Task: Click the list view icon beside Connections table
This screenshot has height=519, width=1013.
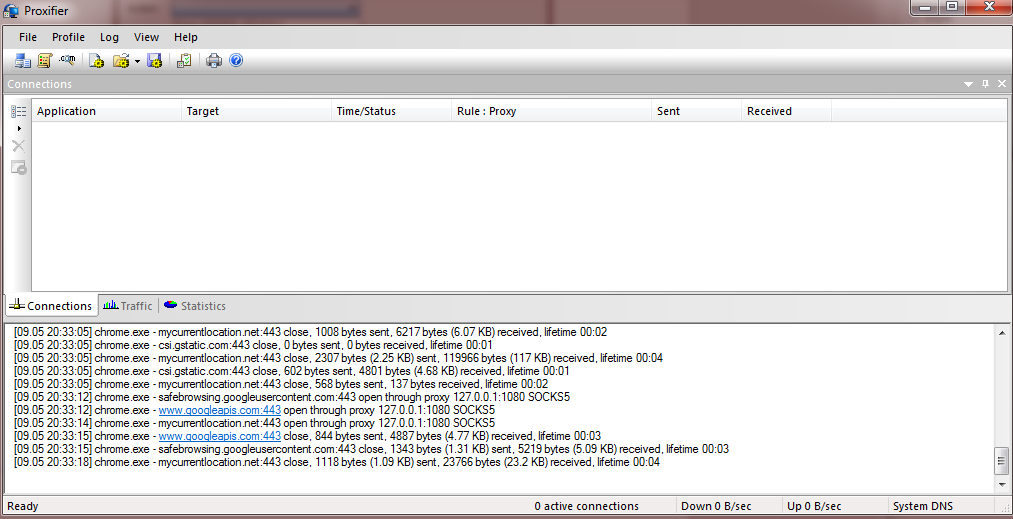Action: [19, 112]
